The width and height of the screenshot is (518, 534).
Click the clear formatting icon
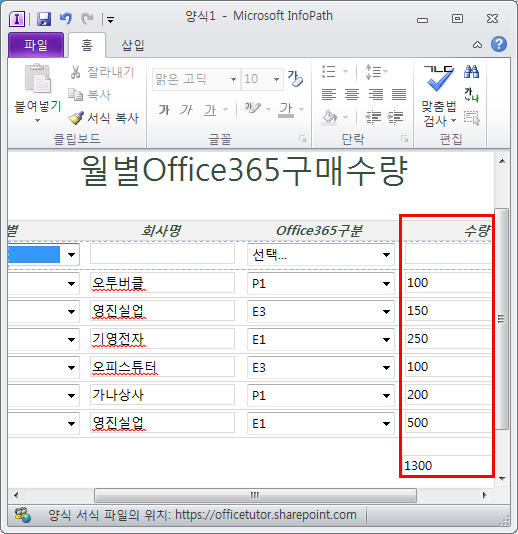click(x=295, y=79)
